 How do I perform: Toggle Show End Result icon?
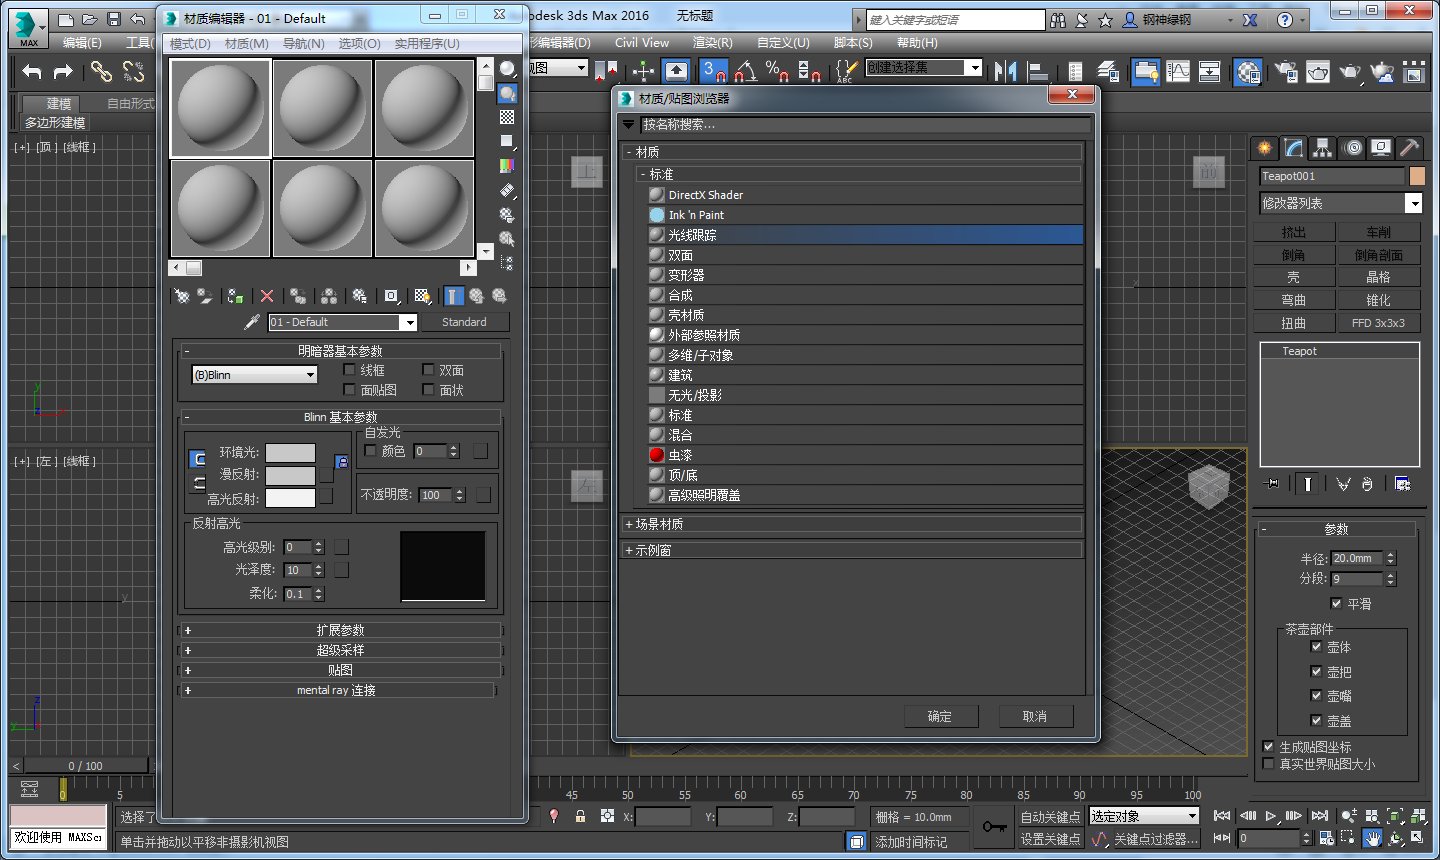click(454, 296)
